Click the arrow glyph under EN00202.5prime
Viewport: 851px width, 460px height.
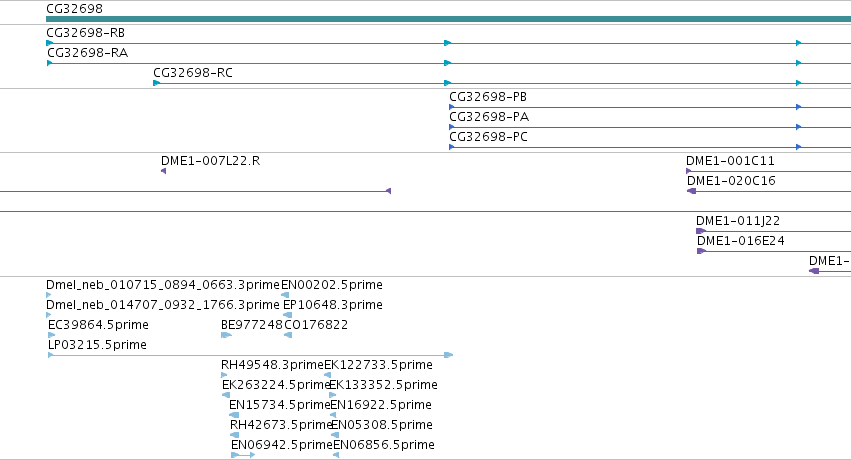[285, 295]
